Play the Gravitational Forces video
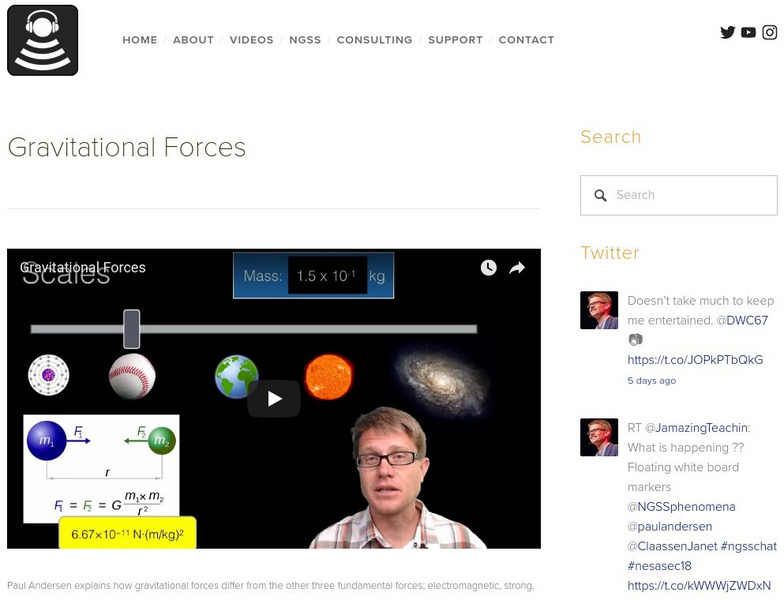Viewport: 784px width, 600px height. (x=274, y=398)
